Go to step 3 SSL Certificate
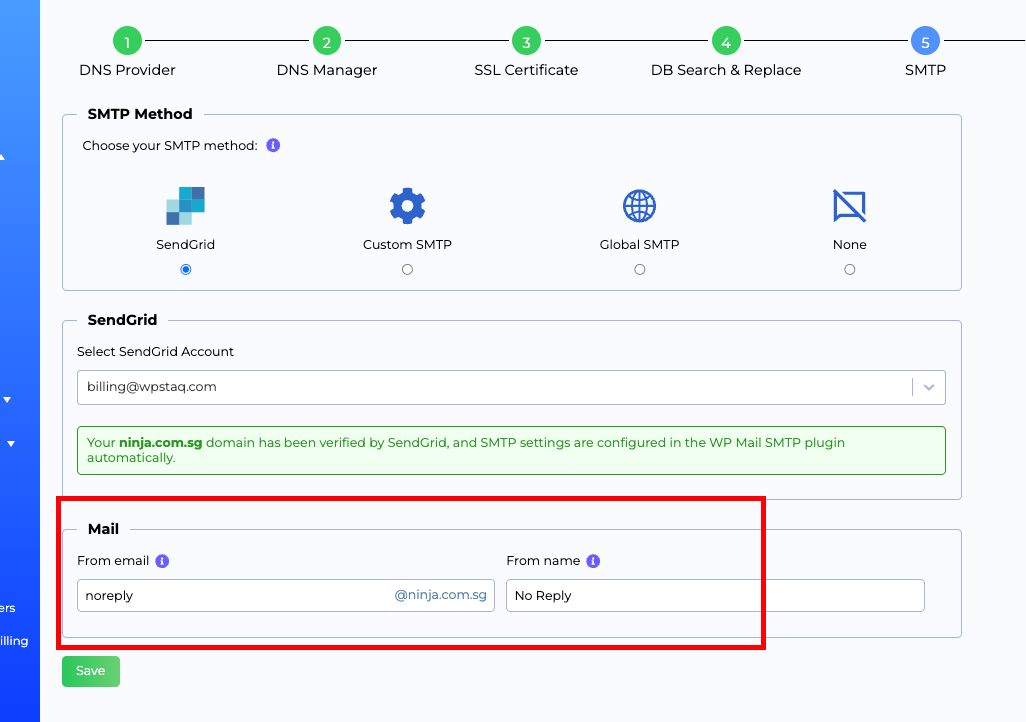This screenshot has width=1026, height=722. click(526, 41)
